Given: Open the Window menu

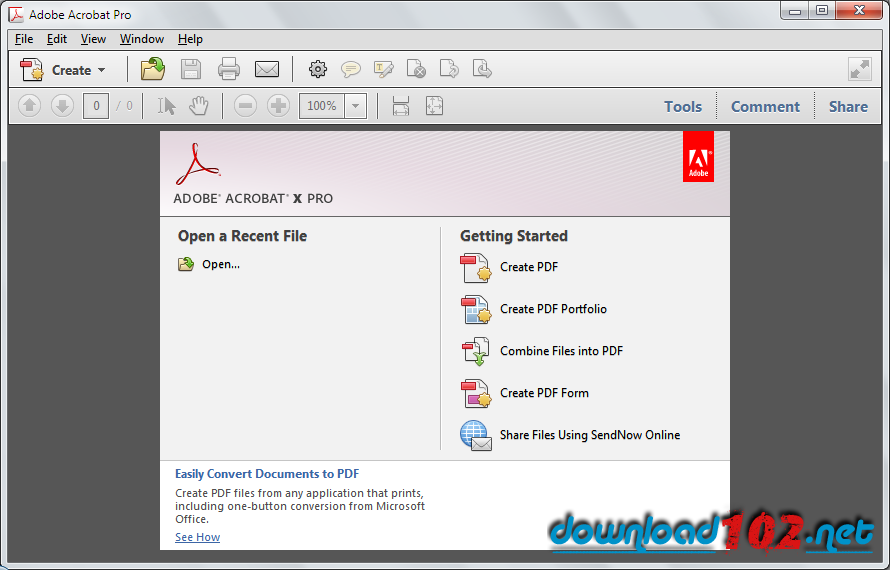Looking at the screenshot, I should tap(142, 39).
